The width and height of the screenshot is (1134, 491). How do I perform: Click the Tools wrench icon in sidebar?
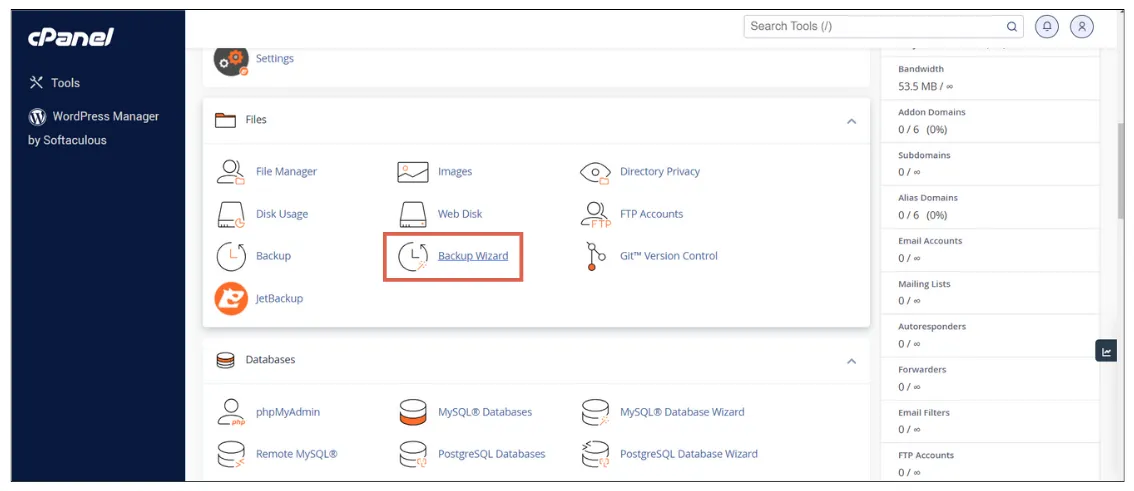(x=36, y=82)
